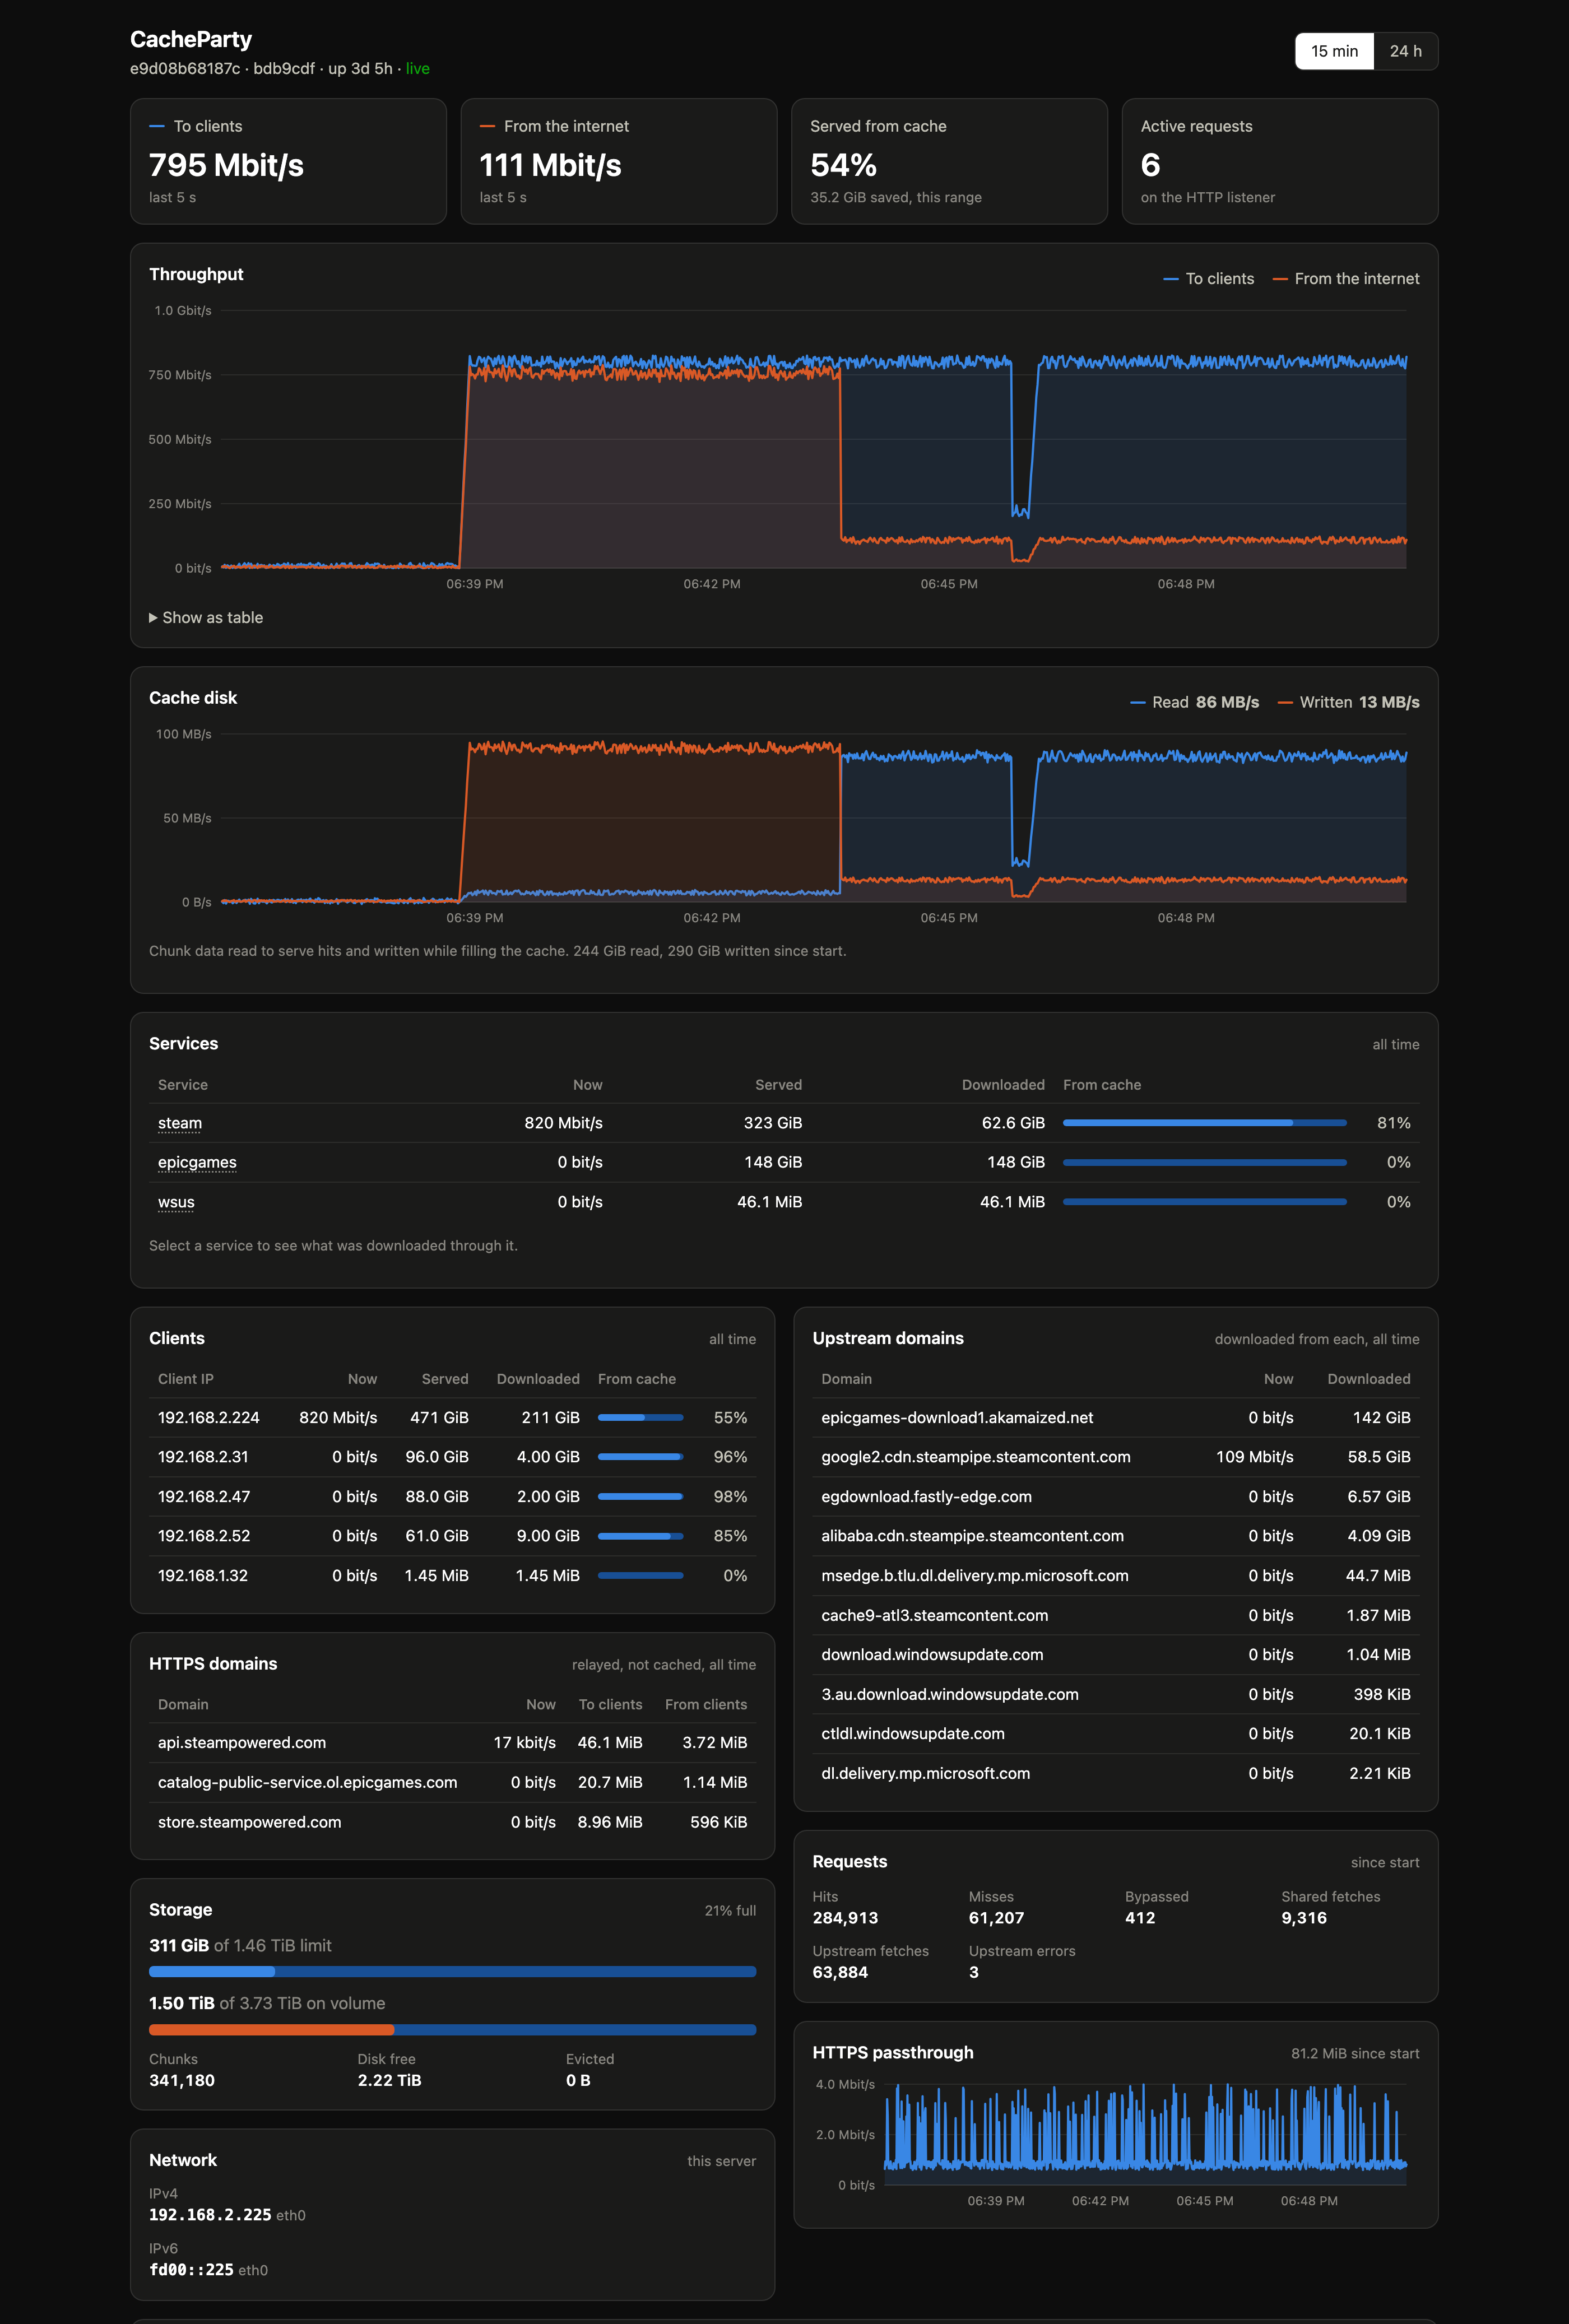Click alibaba.cdn.steampipe.steamcontent.com domain
The image size is (1569, 2324).
tap(972, 1536)
